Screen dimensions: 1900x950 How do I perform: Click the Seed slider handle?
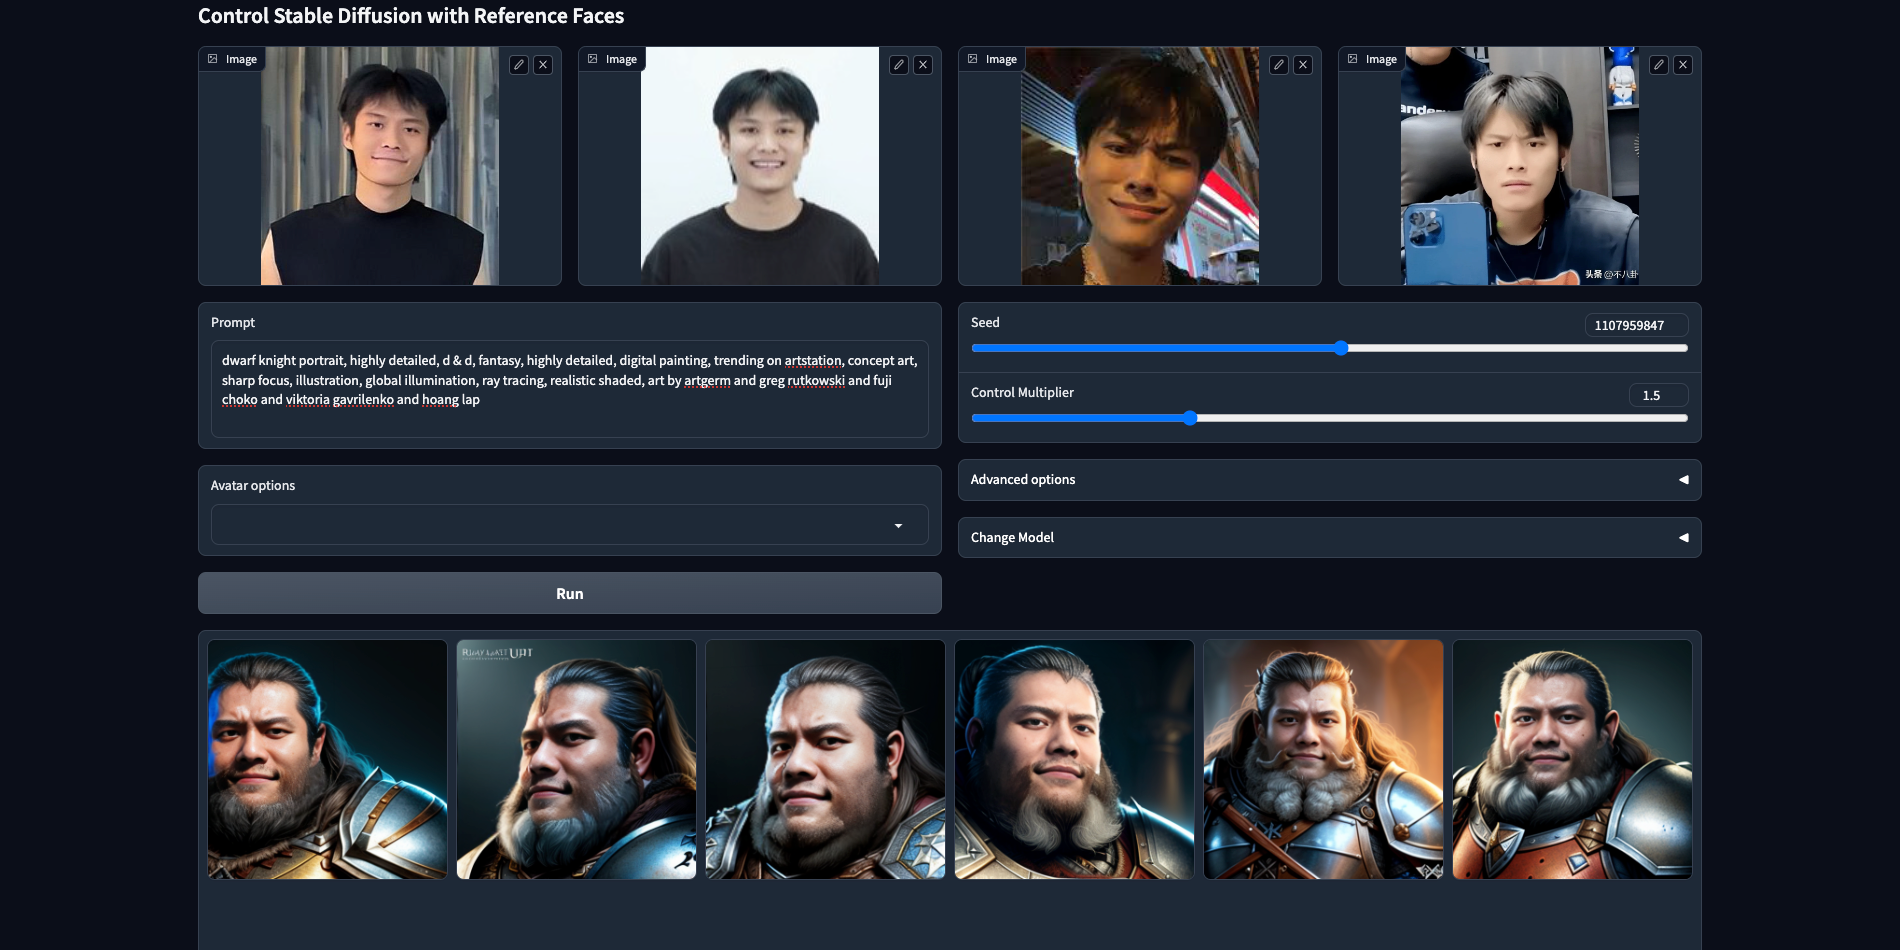(1341, 348)
